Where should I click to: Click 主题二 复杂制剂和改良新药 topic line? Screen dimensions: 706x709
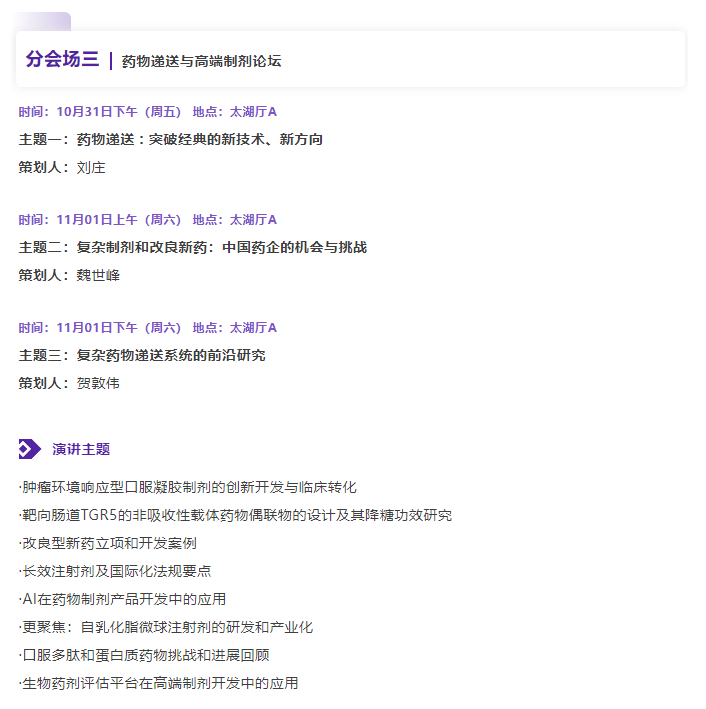pyautogui.click(x=192, y=247)
